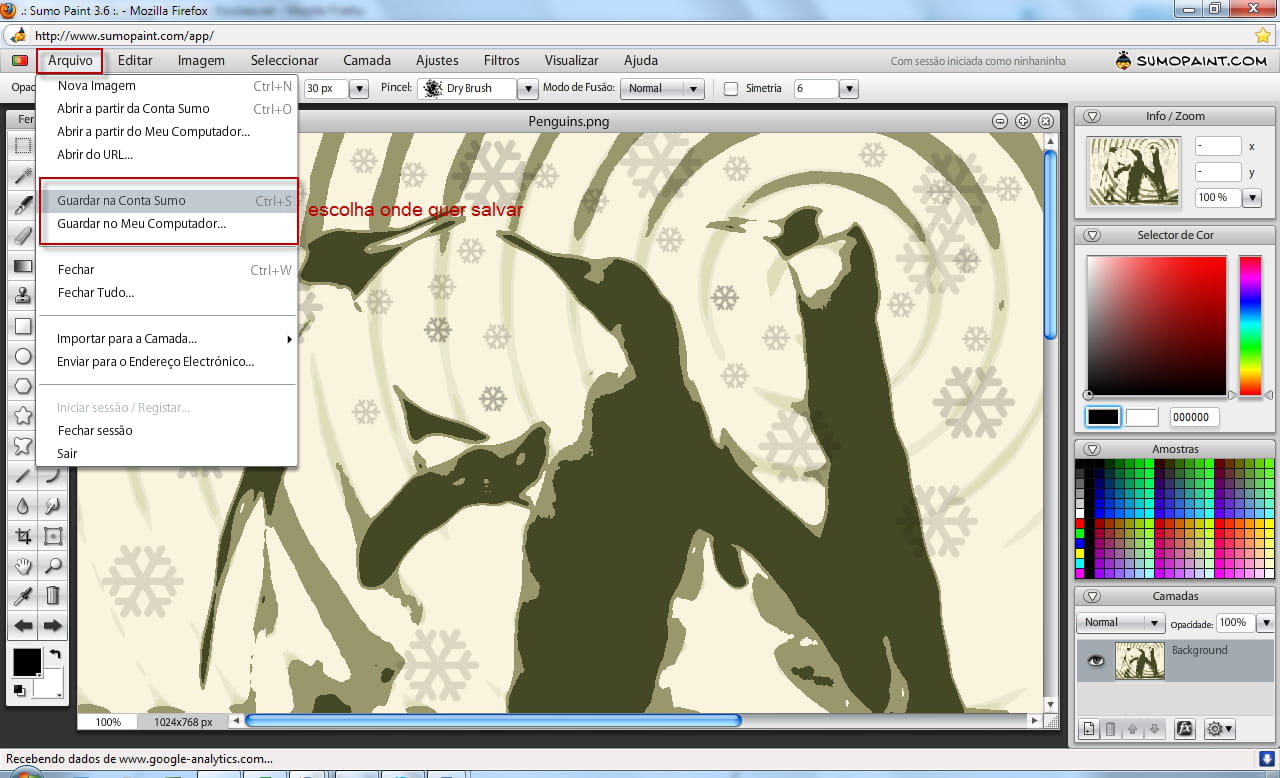1280x778 pixels.
Task: Swap foreground and background colors arrow
Action: click(x=55, y=654)
